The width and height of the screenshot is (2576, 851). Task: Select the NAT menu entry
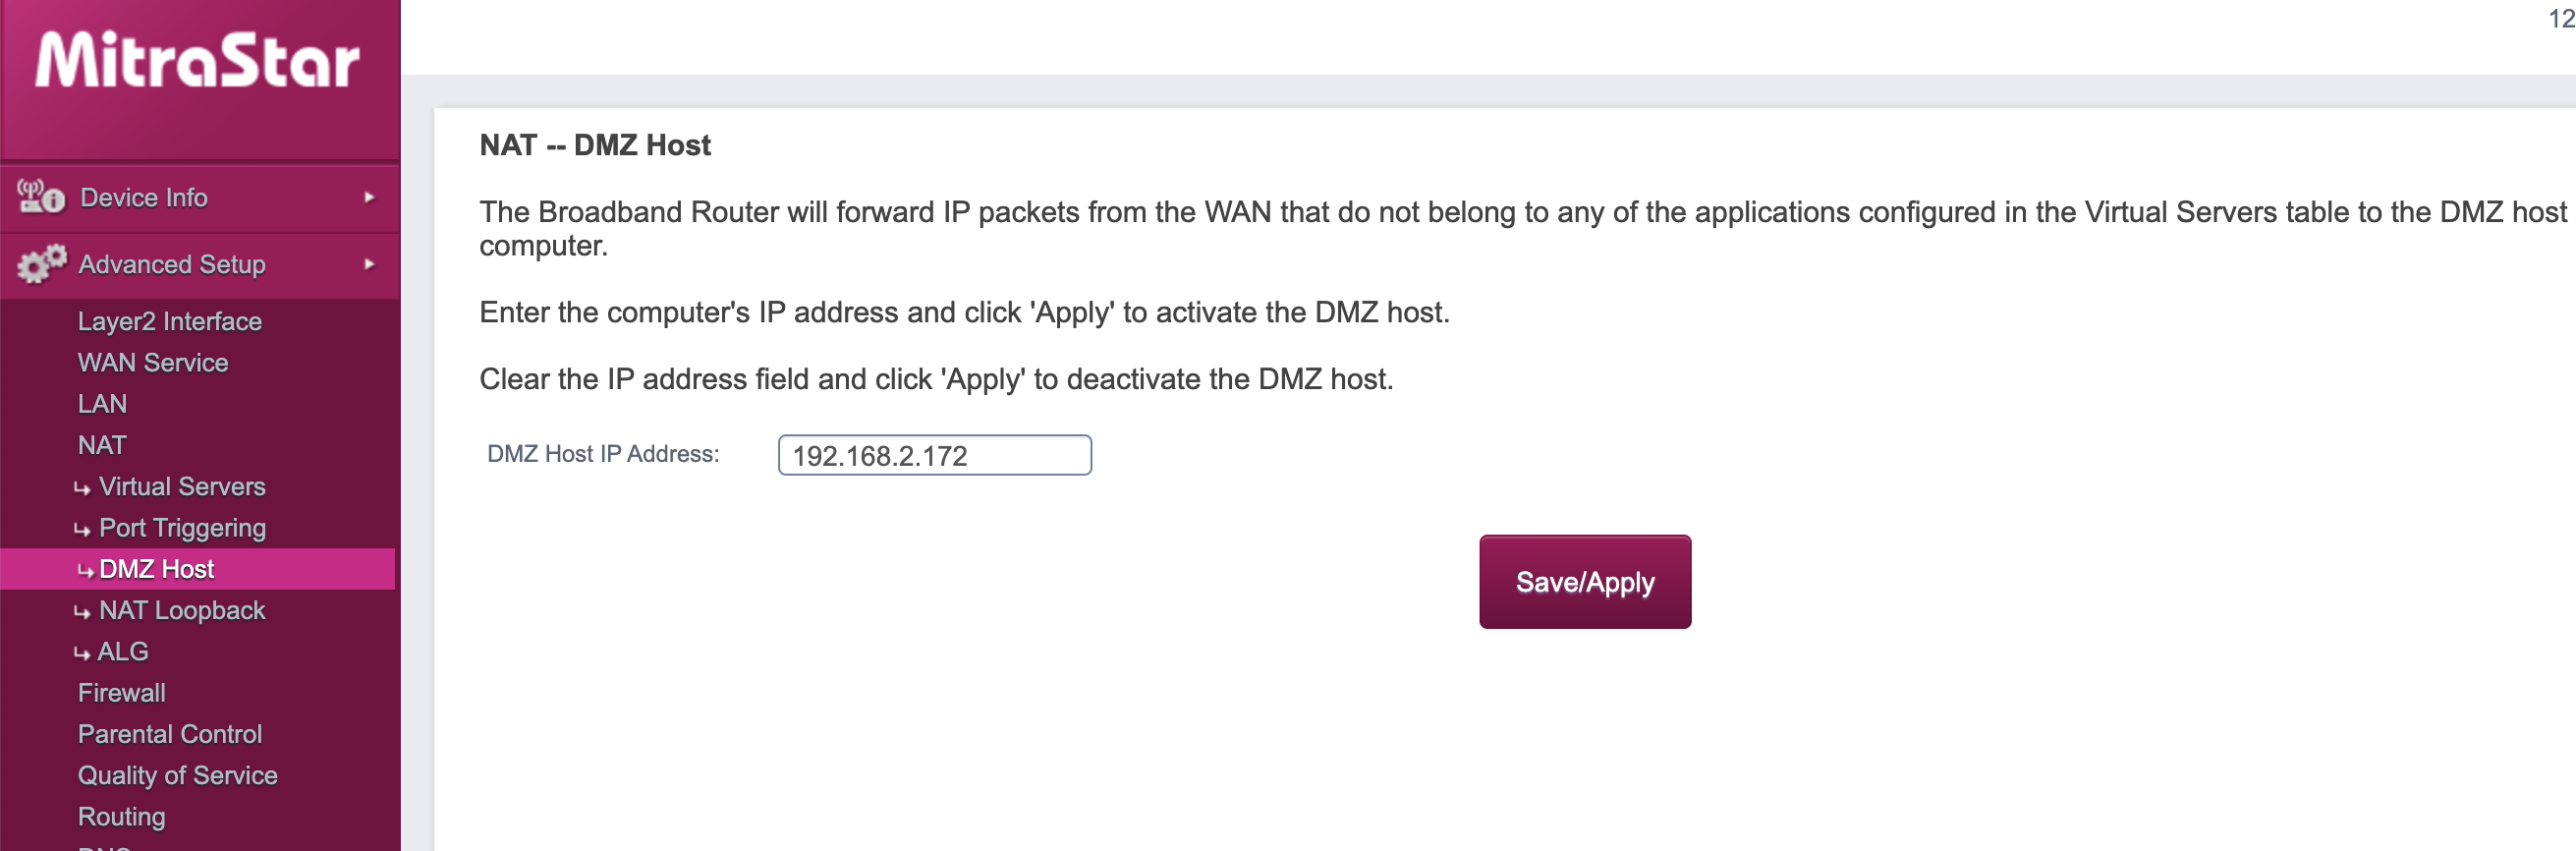pos(102,445)
